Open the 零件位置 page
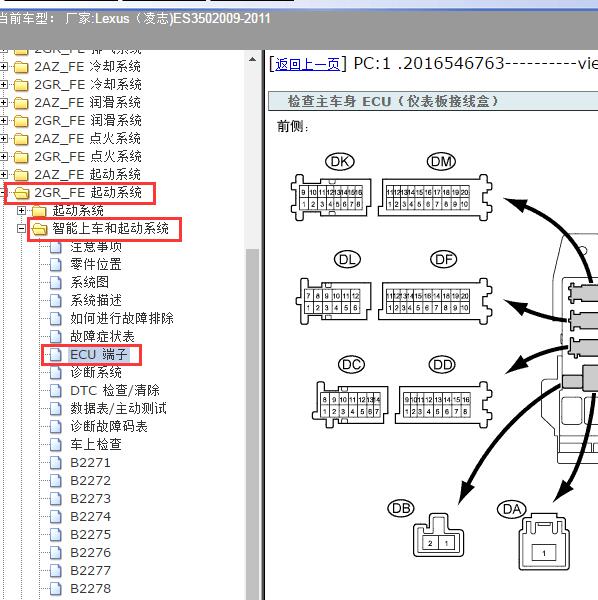The image size is (598, 600). [96, 265]
